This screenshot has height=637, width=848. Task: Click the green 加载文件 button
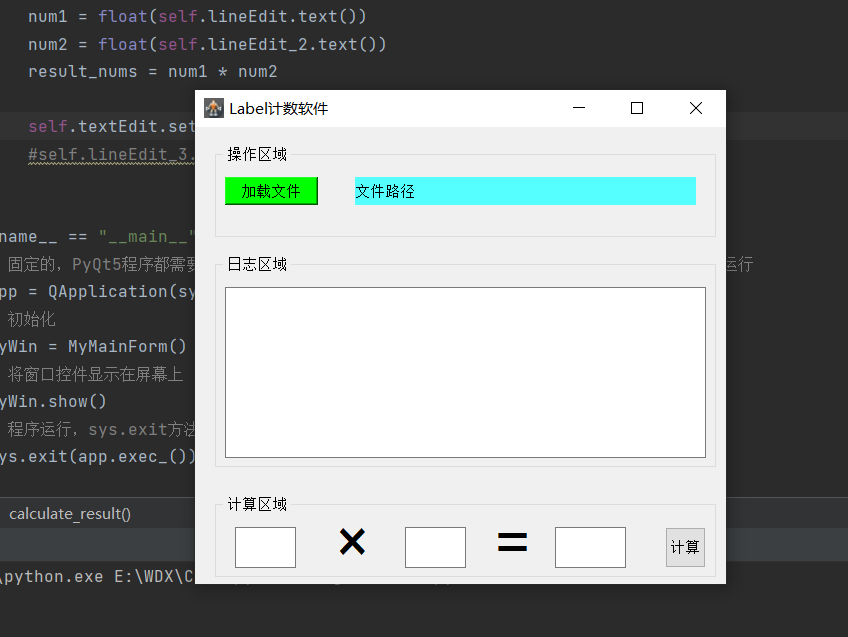click(x=271, y=191)
